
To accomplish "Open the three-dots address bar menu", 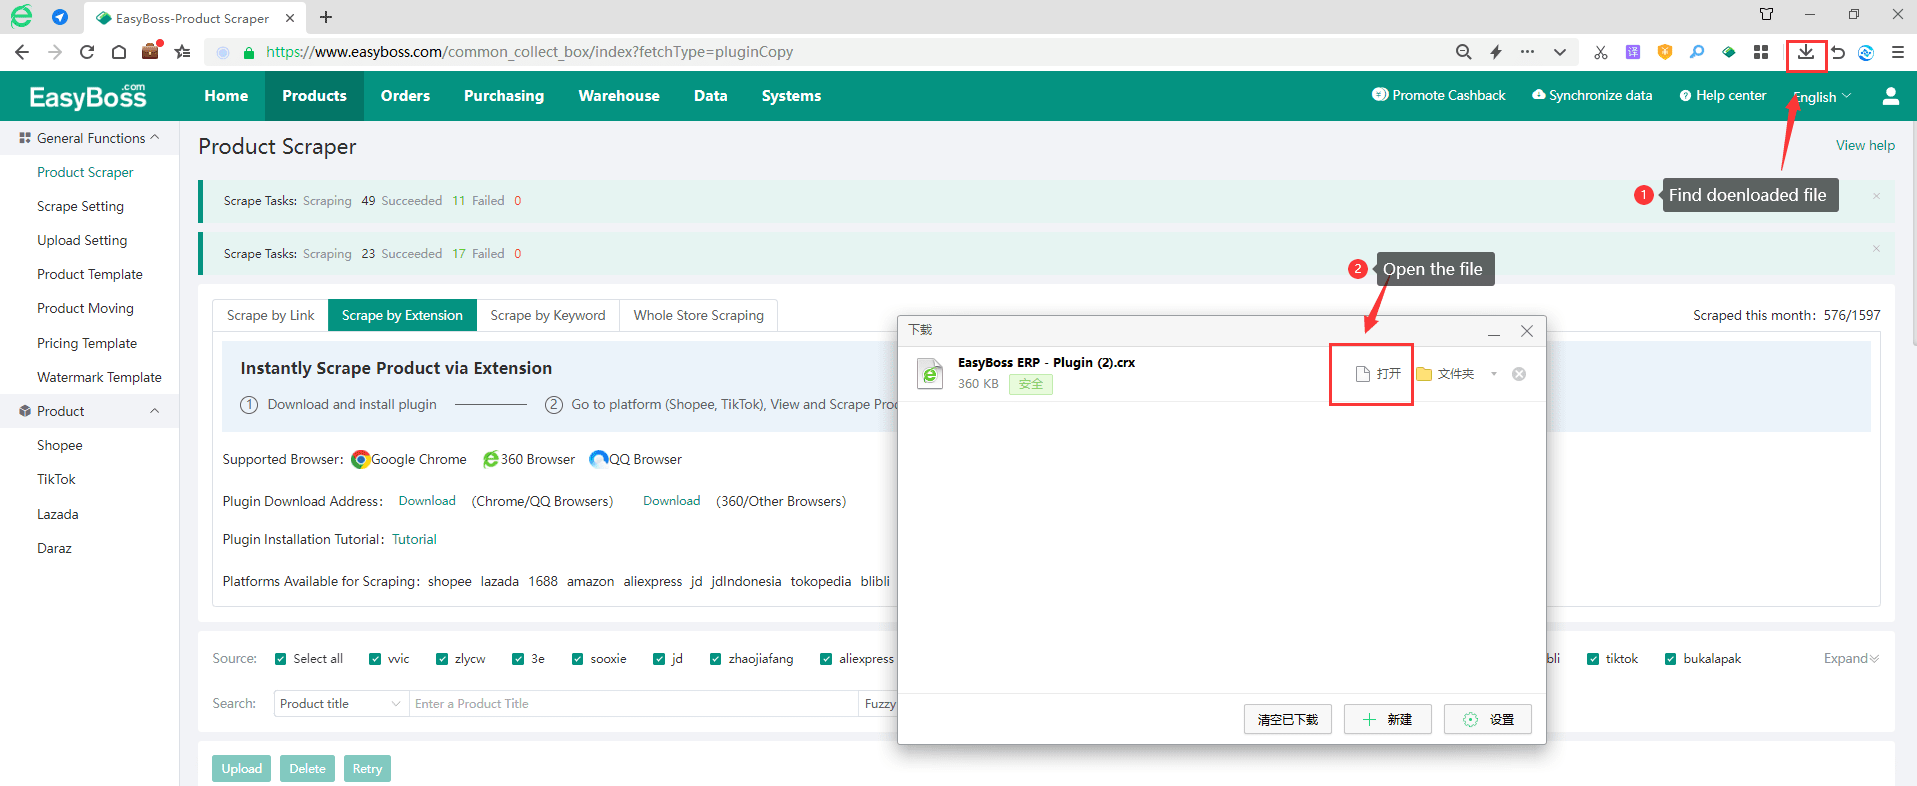I will pos(1528,52).
